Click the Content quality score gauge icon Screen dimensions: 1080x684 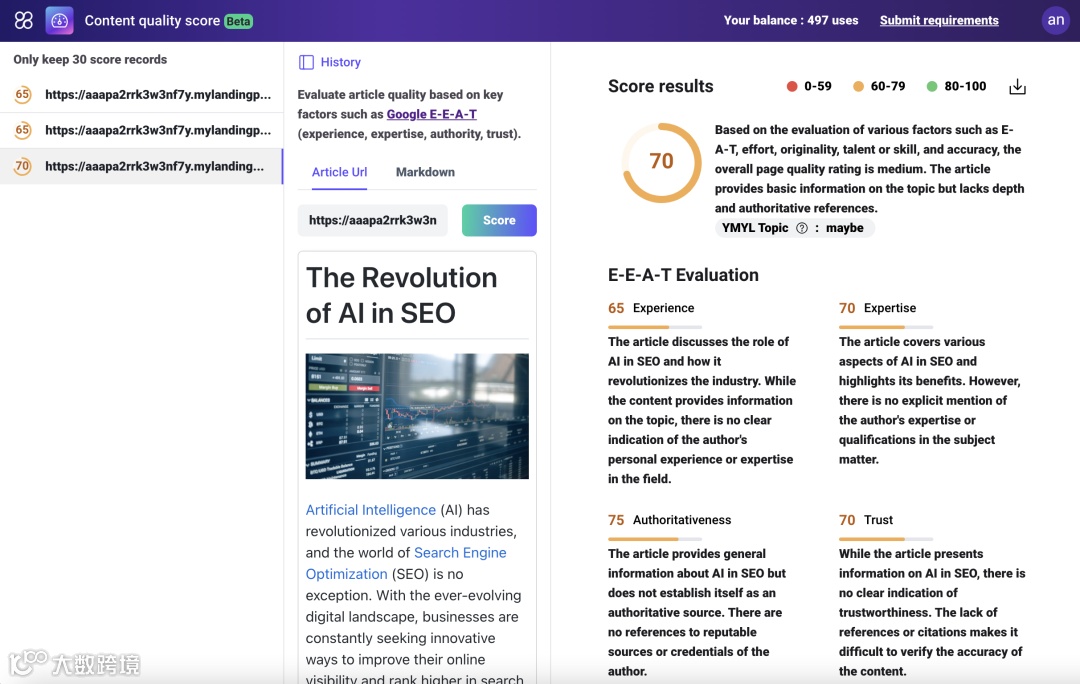pyautogui.click(x=59, y=21)
